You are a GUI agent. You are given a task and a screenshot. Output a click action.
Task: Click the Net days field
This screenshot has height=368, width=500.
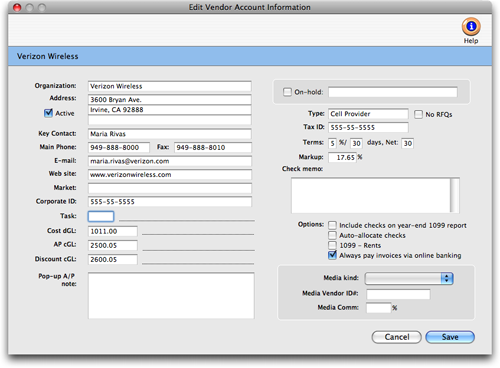tap(407, 143)
